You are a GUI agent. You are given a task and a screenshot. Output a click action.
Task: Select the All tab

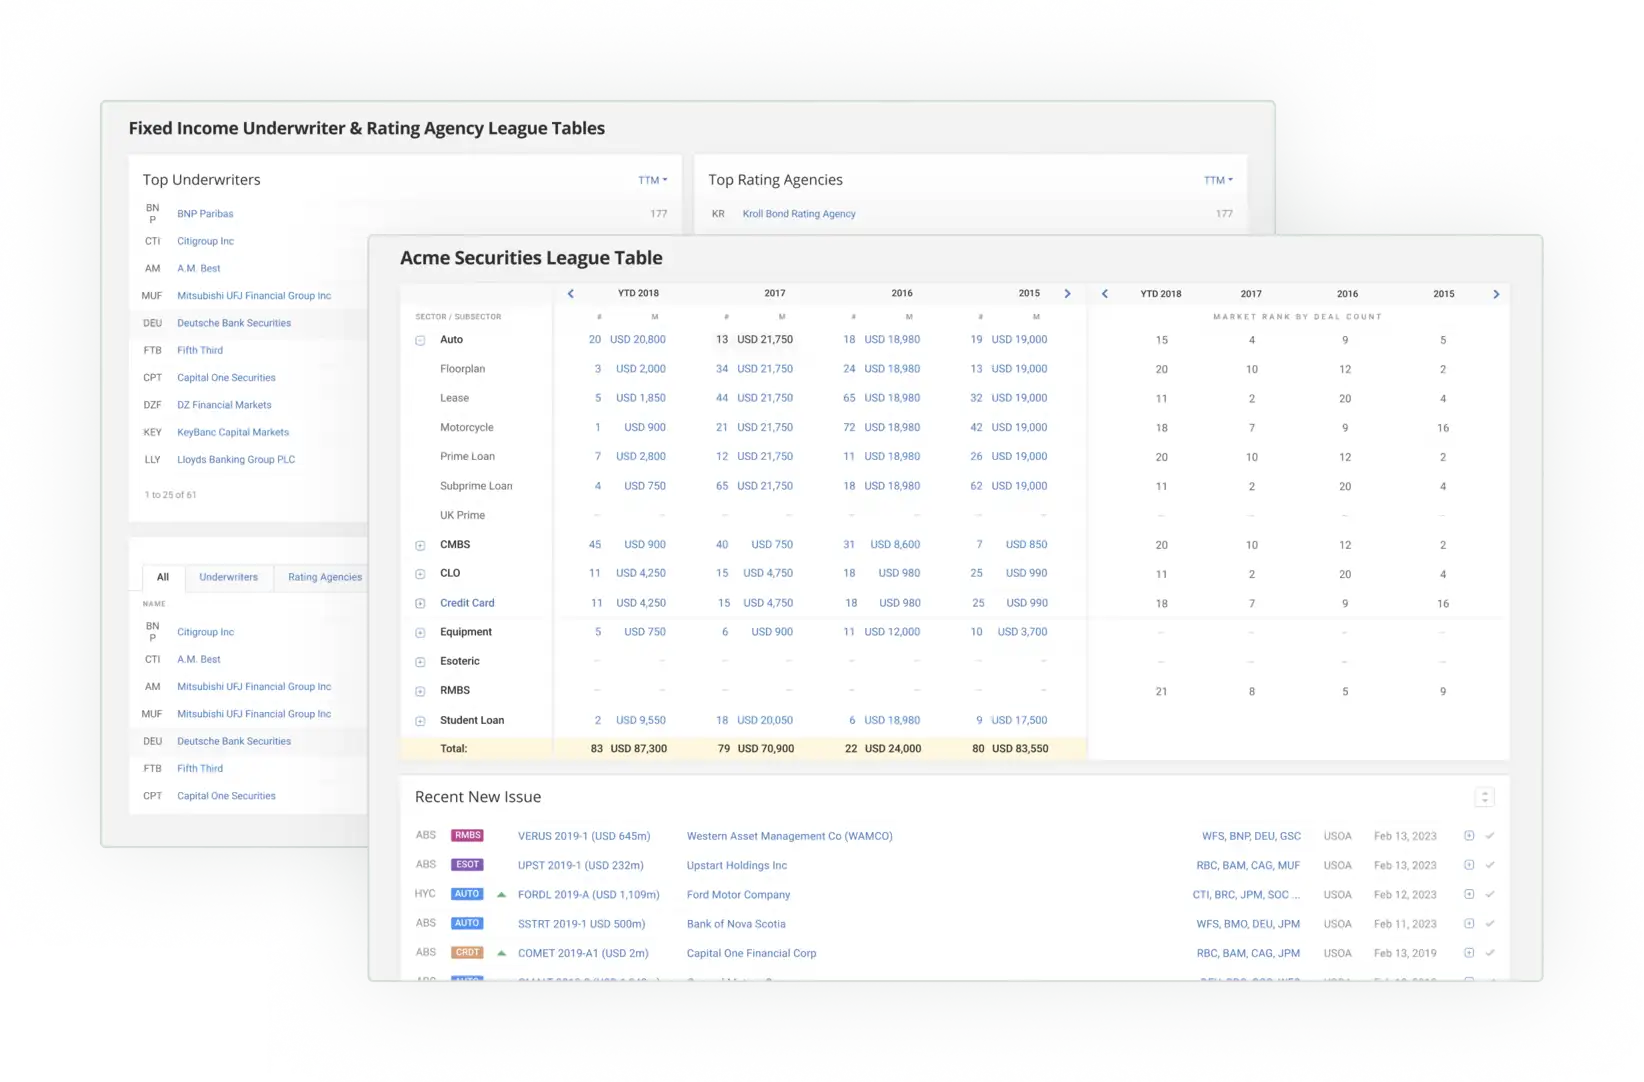point(163,577)
